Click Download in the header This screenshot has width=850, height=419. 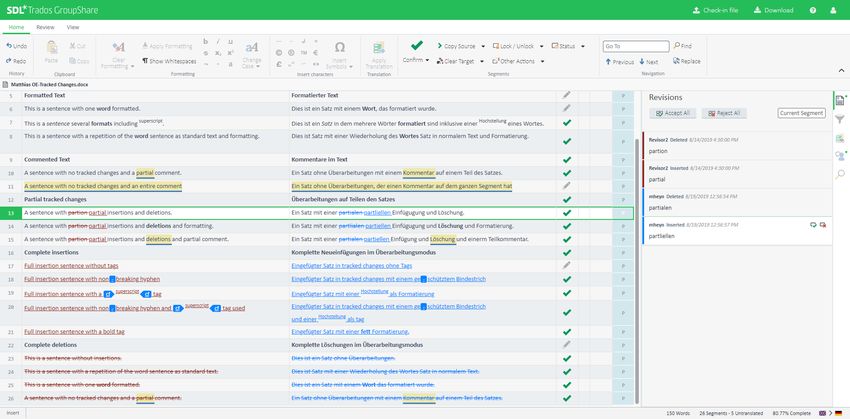click(774, 10)
